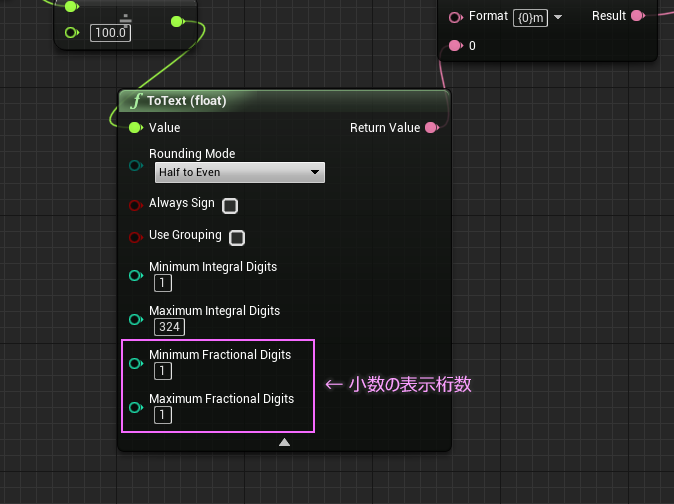Click the upper green input pin of the top-left node
This screenshot has height=504, width=674.
click(x=71, y=6)
